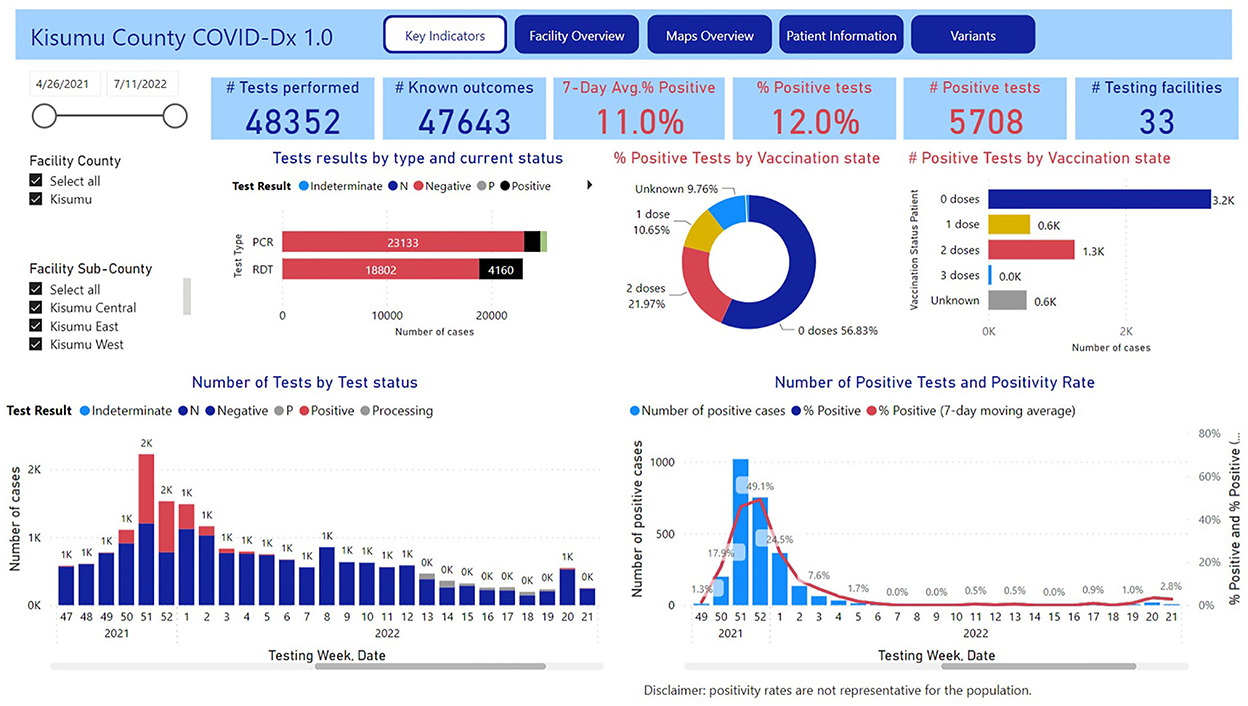
Task: Click the week 51 bar in Positive Tests chart
Action: [741, 532]
